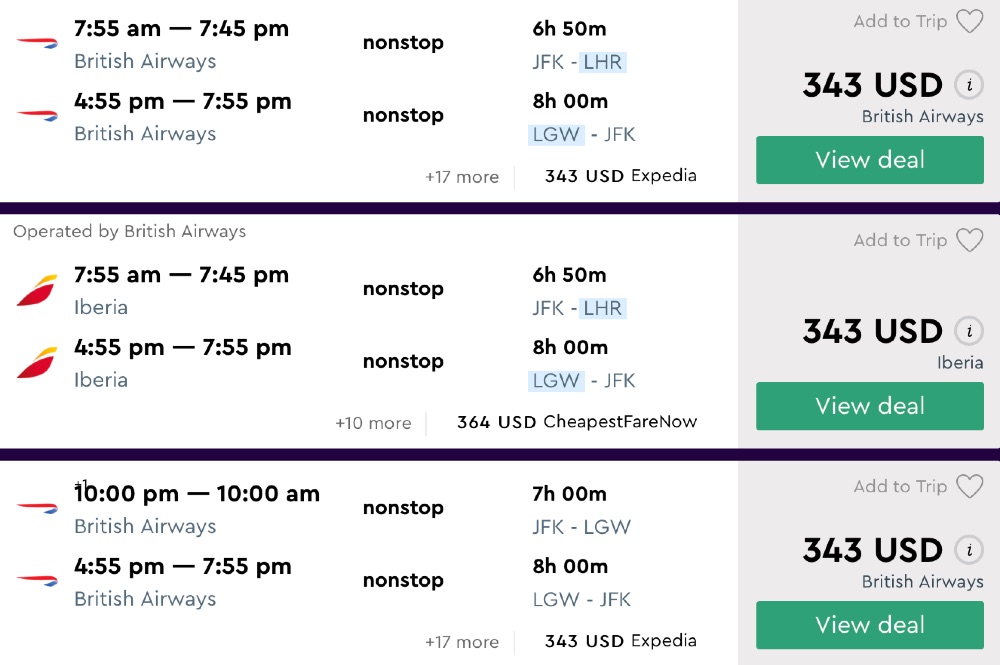Open price info icon for first 343 USD fare

pos(968,85)
